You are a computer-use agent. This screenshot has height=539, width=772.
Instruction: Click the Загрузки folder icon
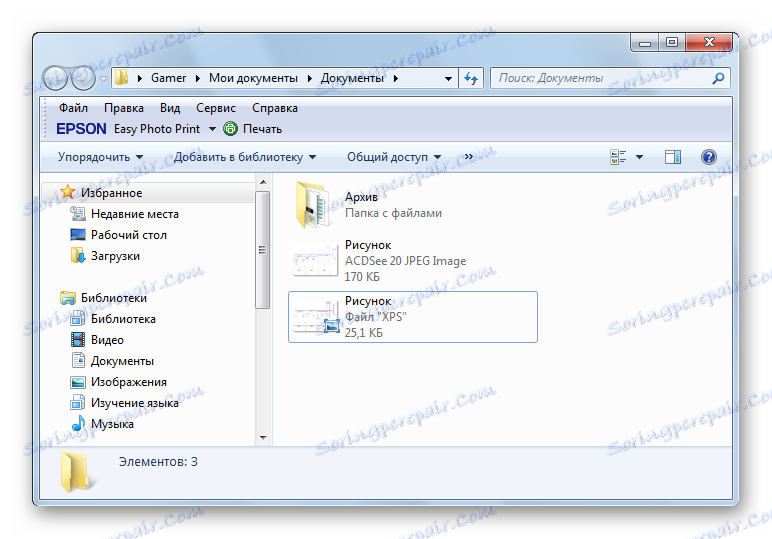pyautogui.click(x=77, y=255)
